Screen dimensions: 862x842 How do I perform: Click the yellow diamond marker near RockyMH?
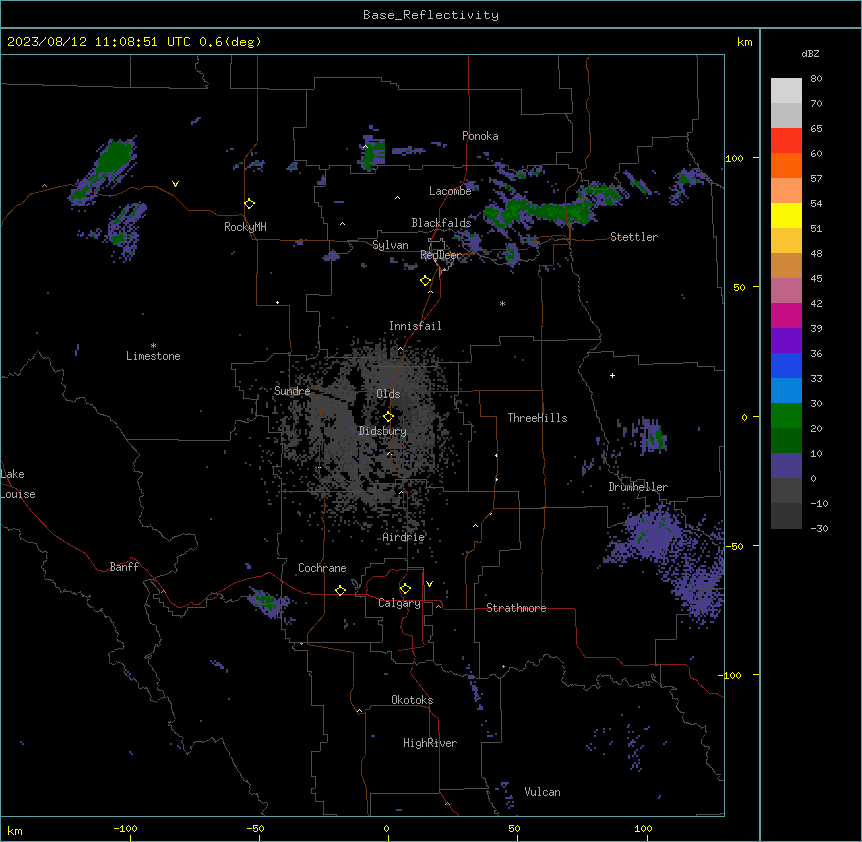point(249,204)
